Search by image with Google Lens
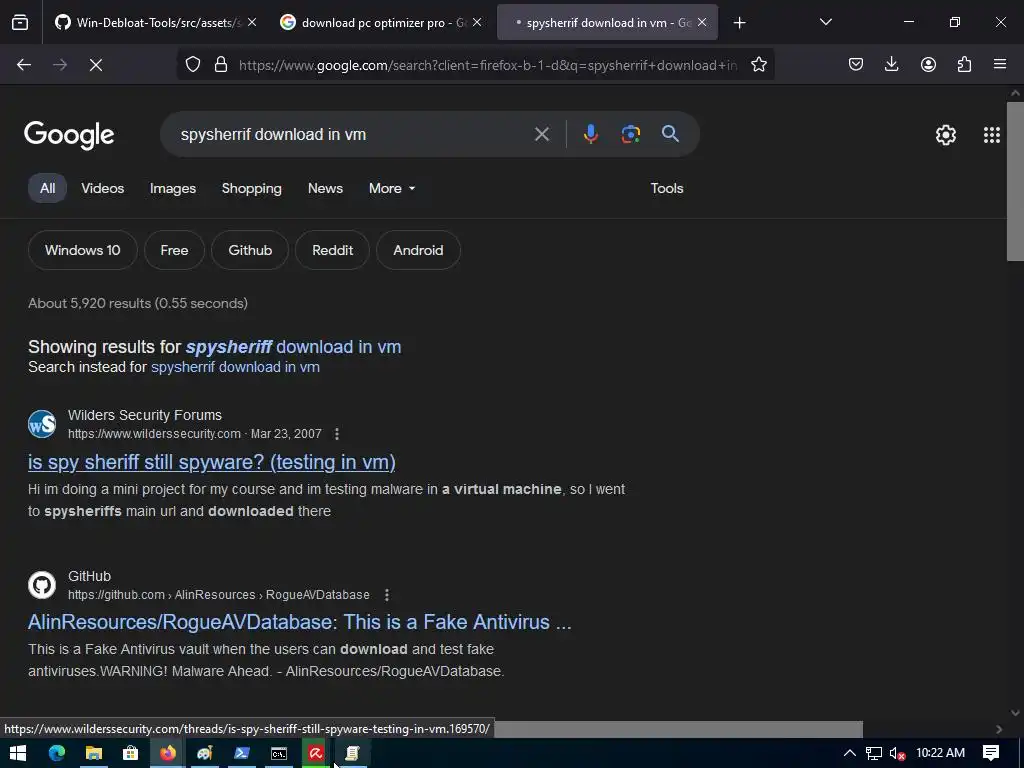The height and width of the screenshot is (768, 1024). (630, 134)
